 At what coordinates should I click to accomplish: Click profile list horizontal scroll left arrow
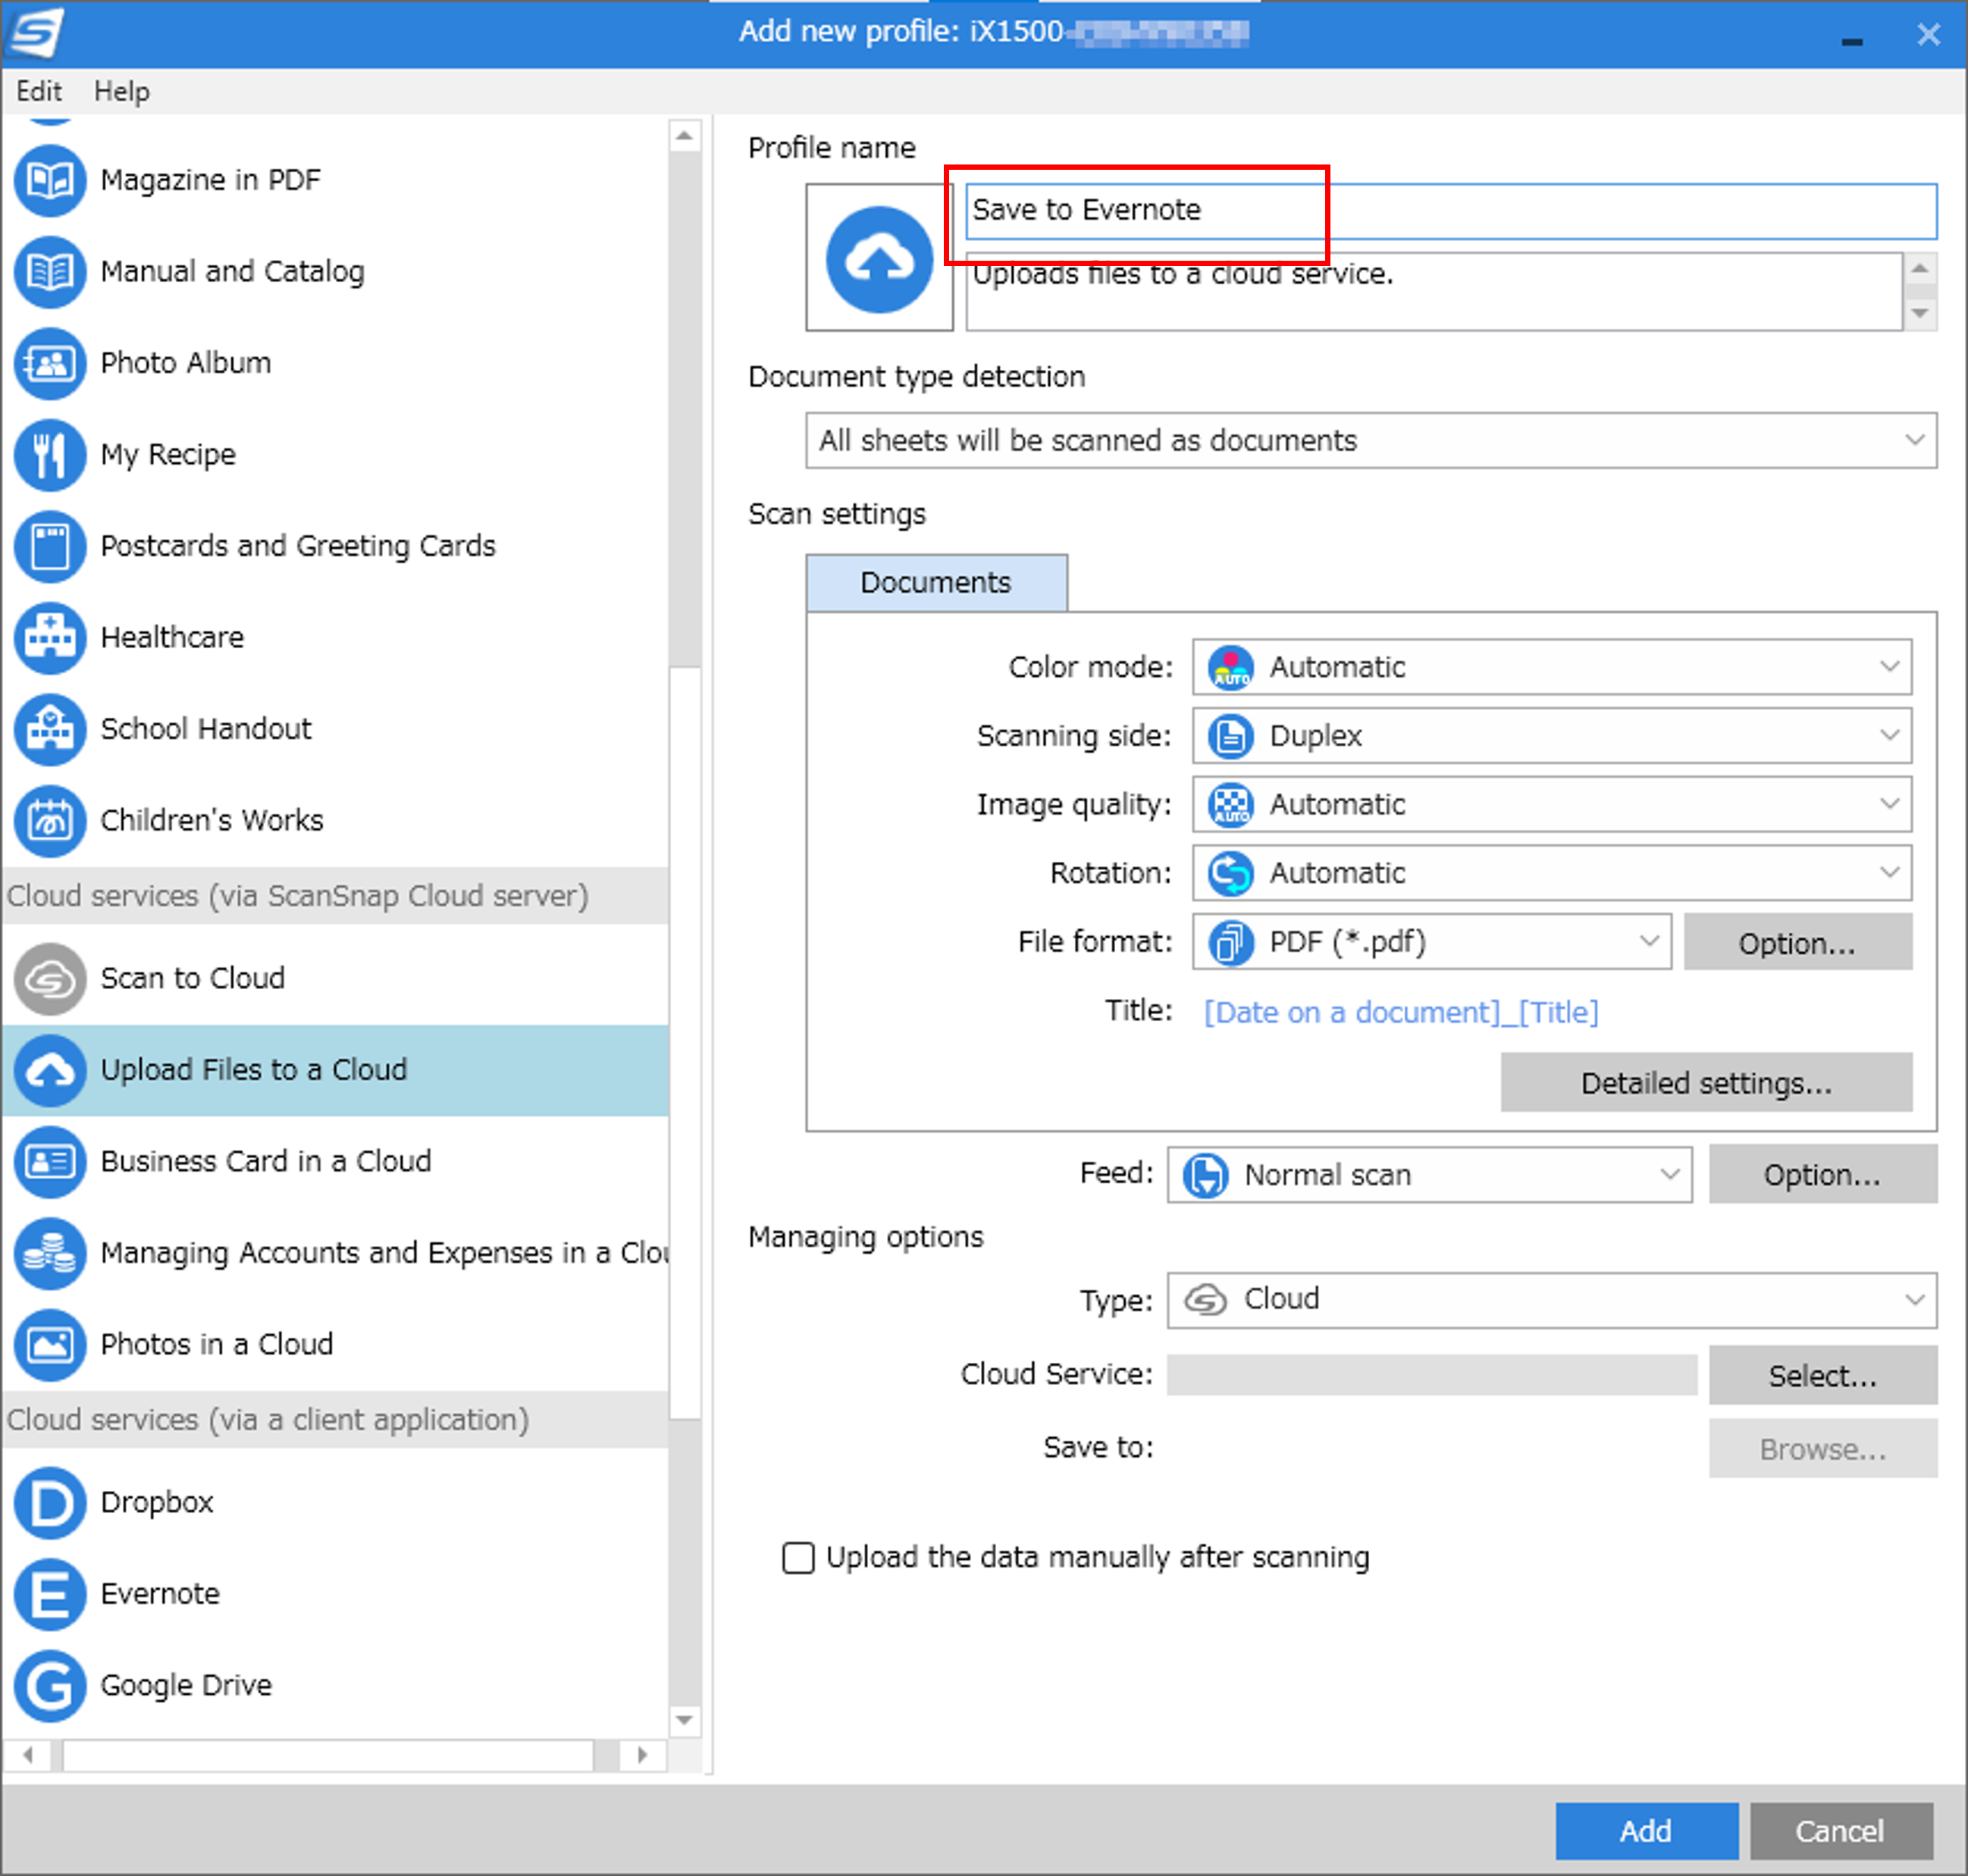coord(28,1755)
